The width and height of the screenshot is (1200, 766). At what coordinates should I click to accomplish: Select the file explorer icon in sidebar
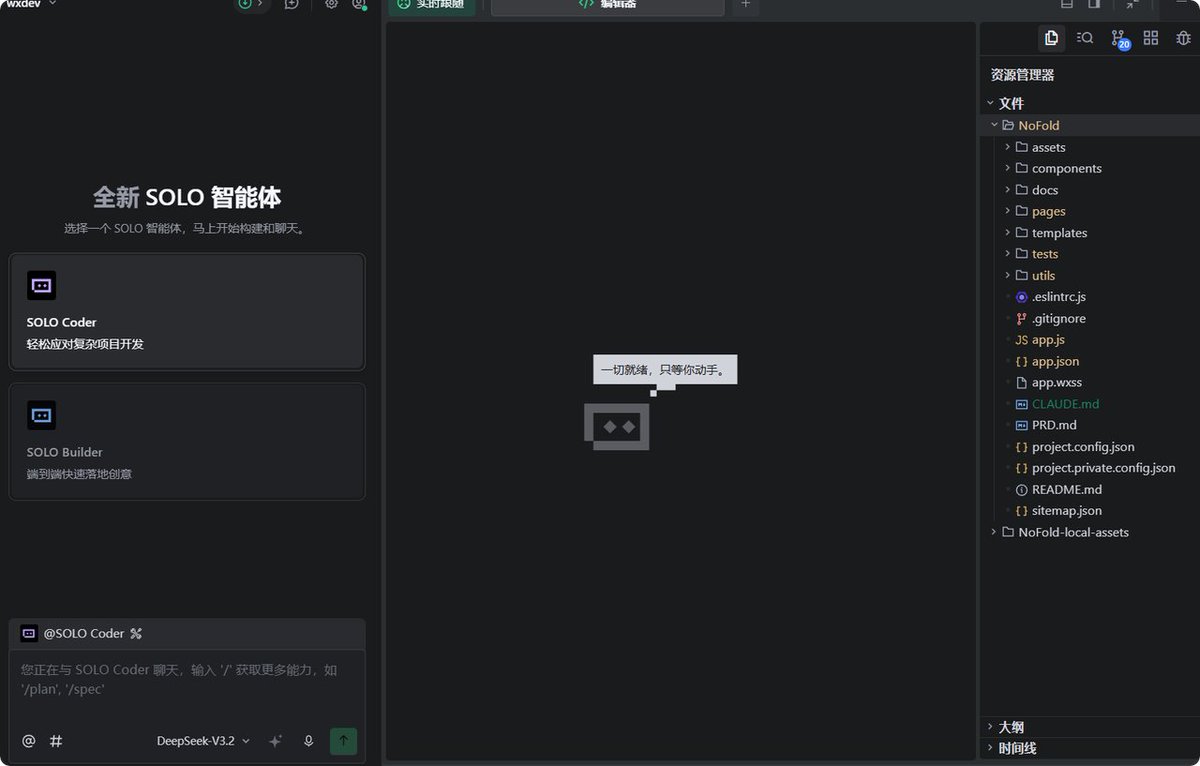(1051, 38)
